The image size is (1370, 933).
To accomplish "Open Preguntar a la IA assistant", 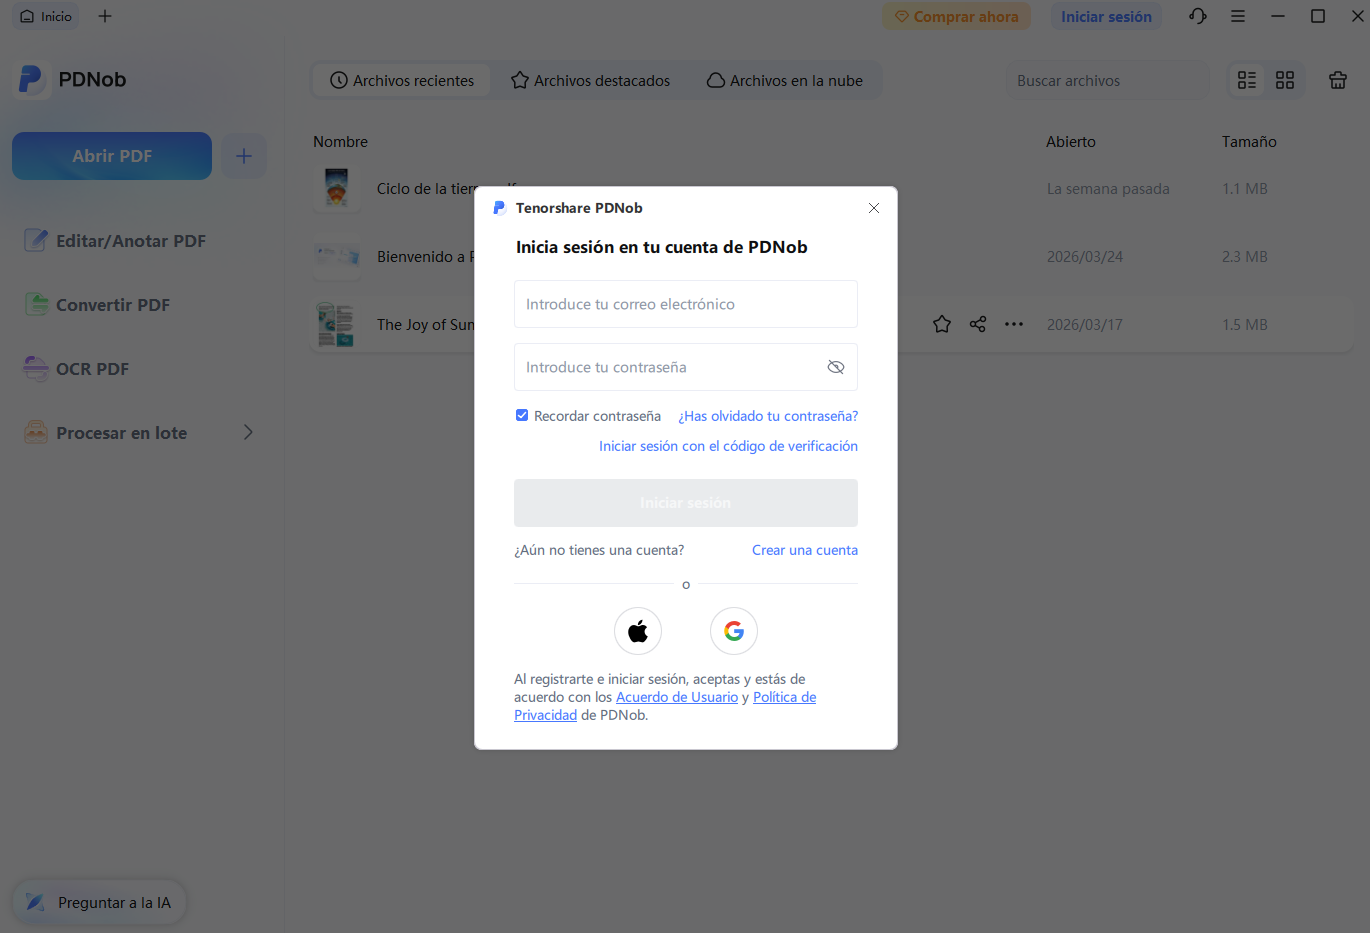I will pos(99,903).
